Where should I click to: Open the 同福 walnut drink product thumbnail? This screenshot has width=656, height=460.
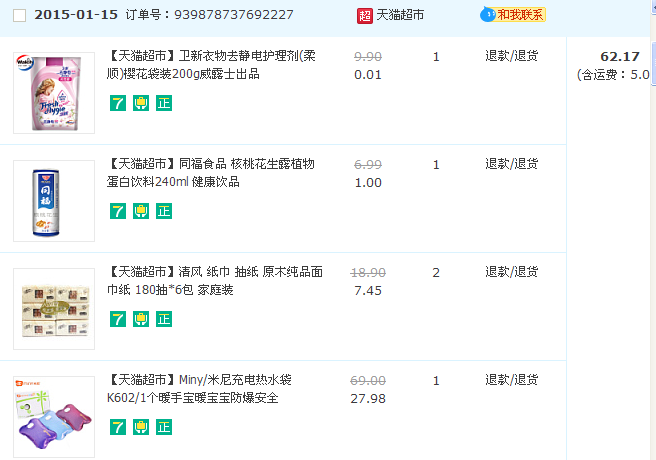pos(54,201)
